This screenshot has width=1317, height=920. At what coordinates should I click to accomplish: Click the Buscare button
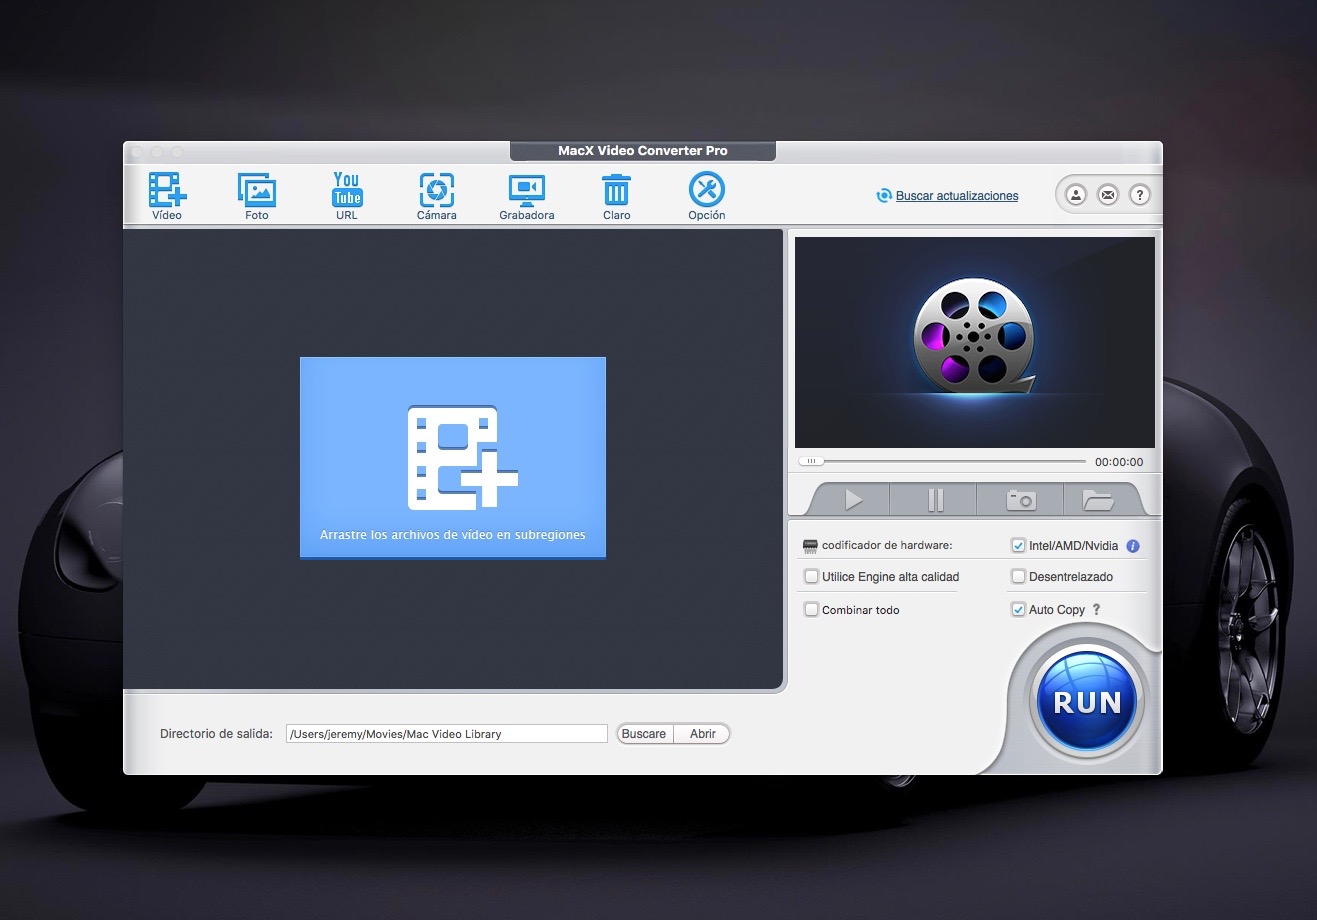(644, 734)
